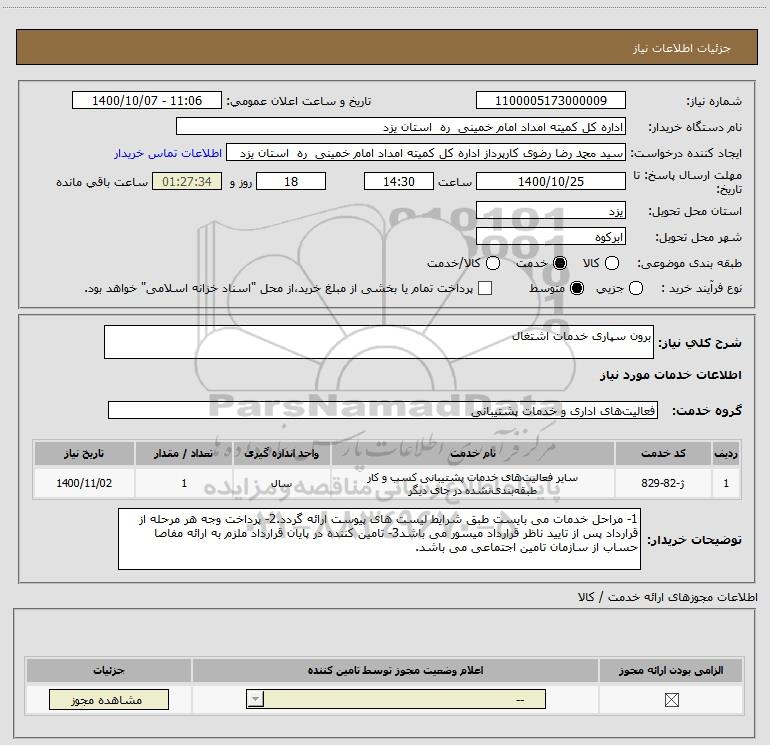Click the buyer notes text area
Image resolution: width=770 pixels, height=745 pixels.
379,539
